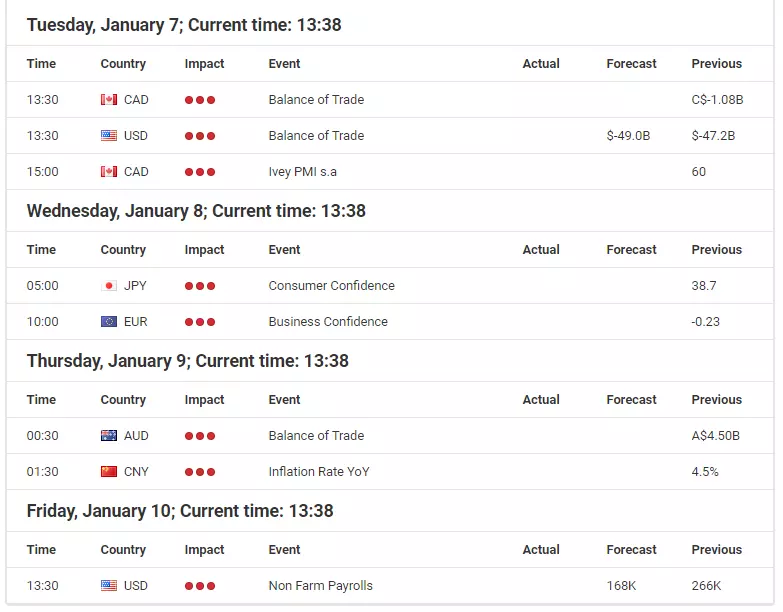Open the 'Consumer Confidence' event
This screenshot has height=612, width=783.
point(332,286)
